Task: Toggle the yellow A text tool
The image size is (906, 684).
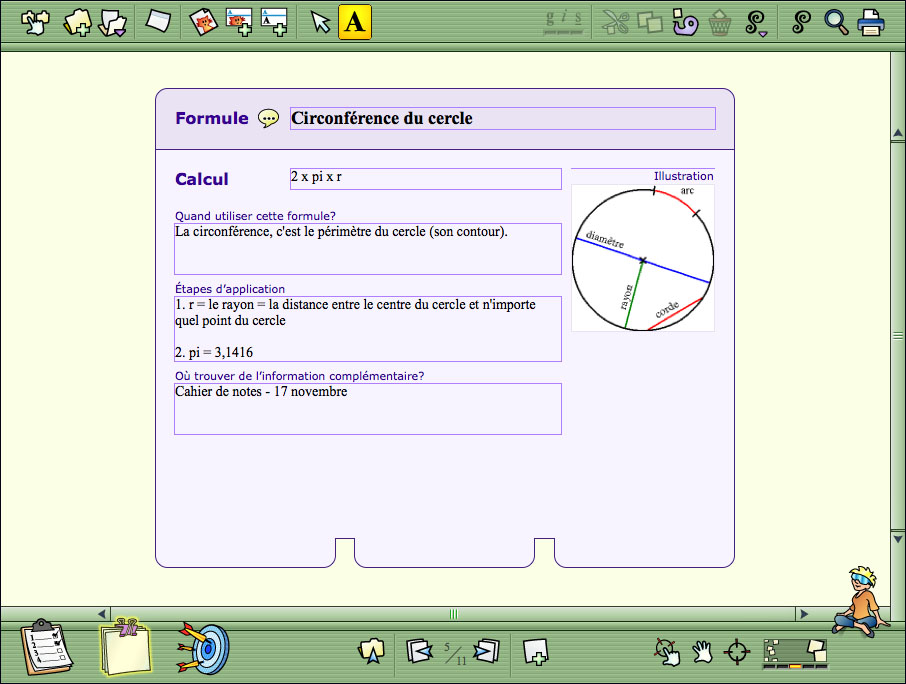Action: pos(355,22)
